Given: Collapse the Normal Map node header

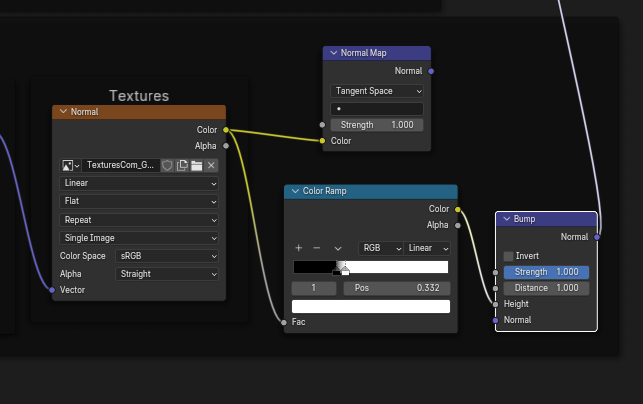Looking at the screenshot, I should click(333, 53).
